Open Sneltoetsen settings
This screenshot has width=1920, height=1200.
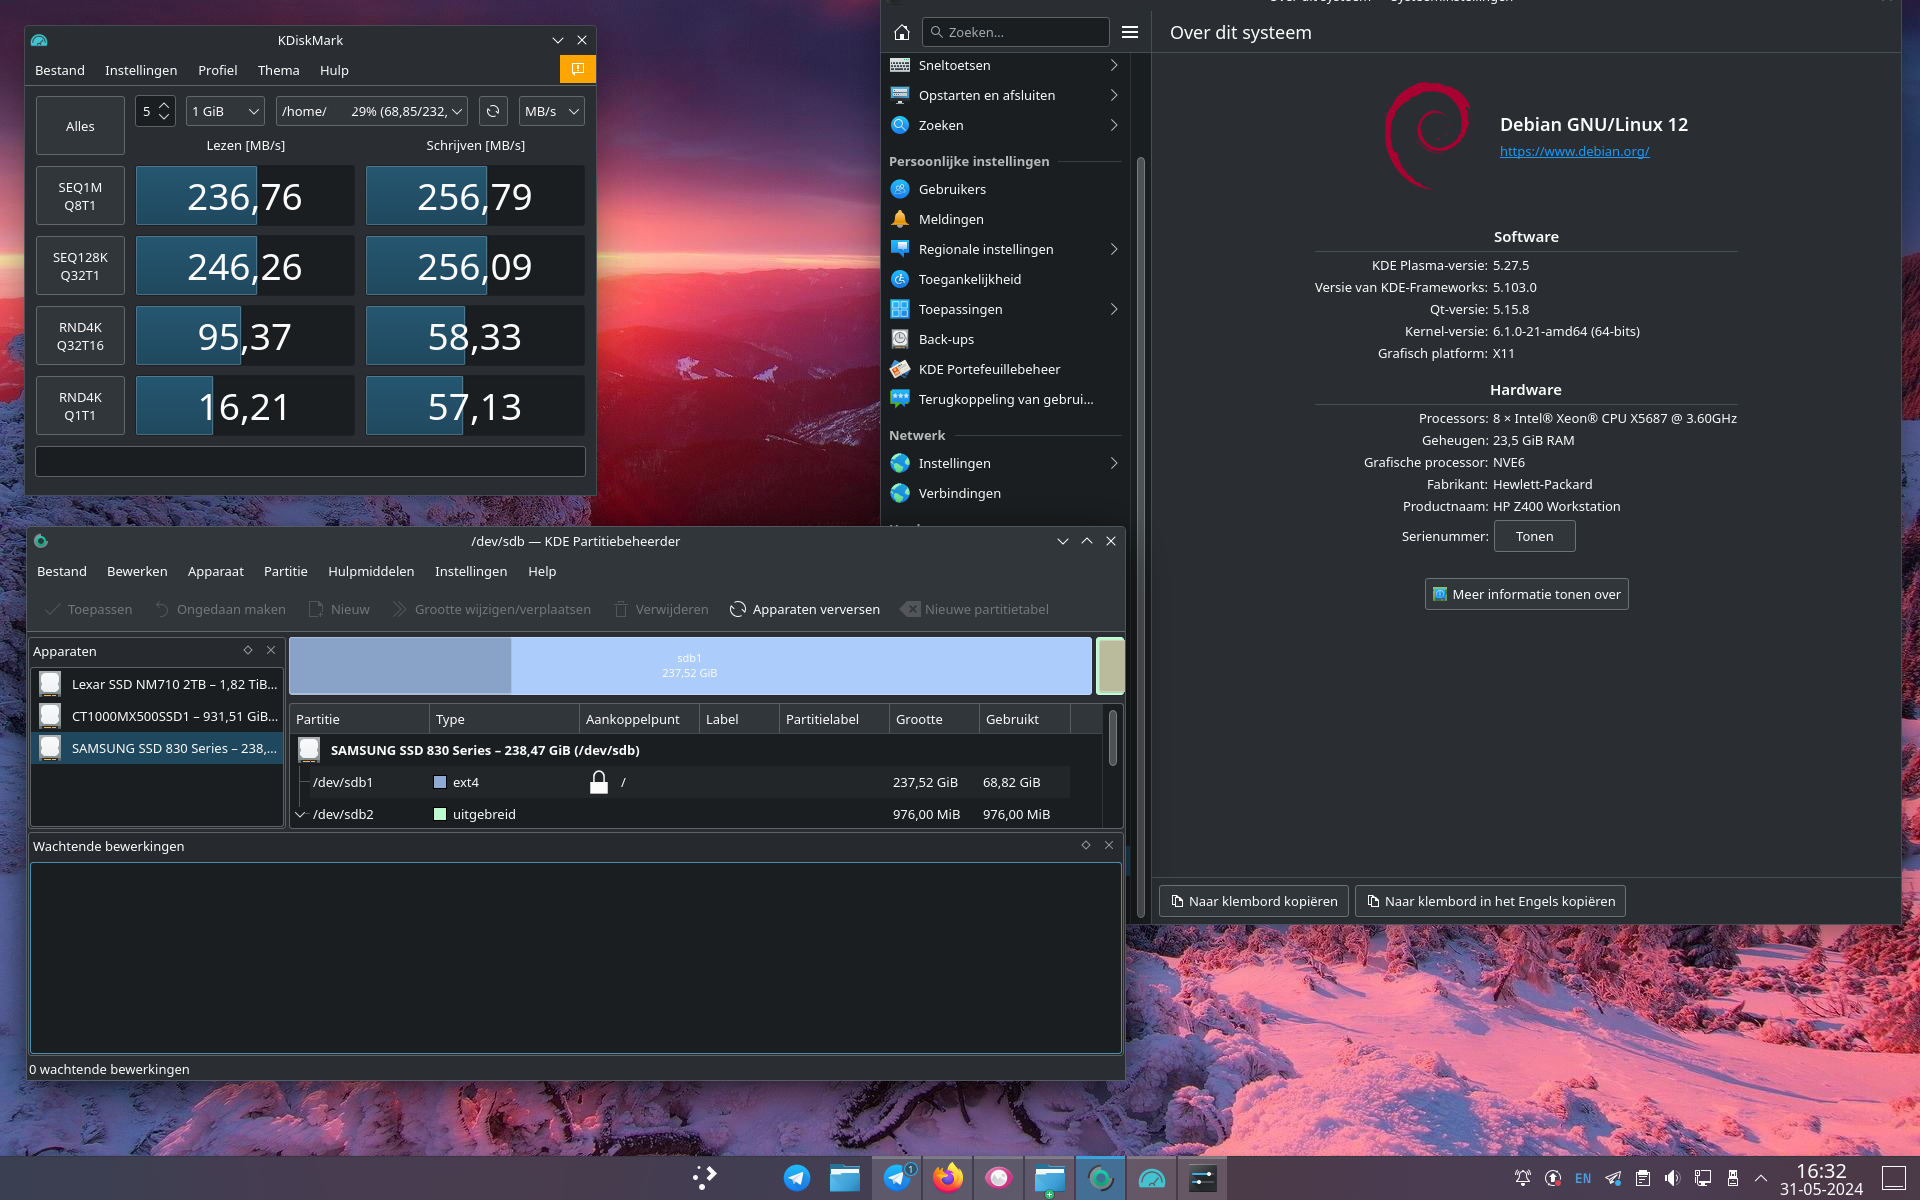[1004, 65]
